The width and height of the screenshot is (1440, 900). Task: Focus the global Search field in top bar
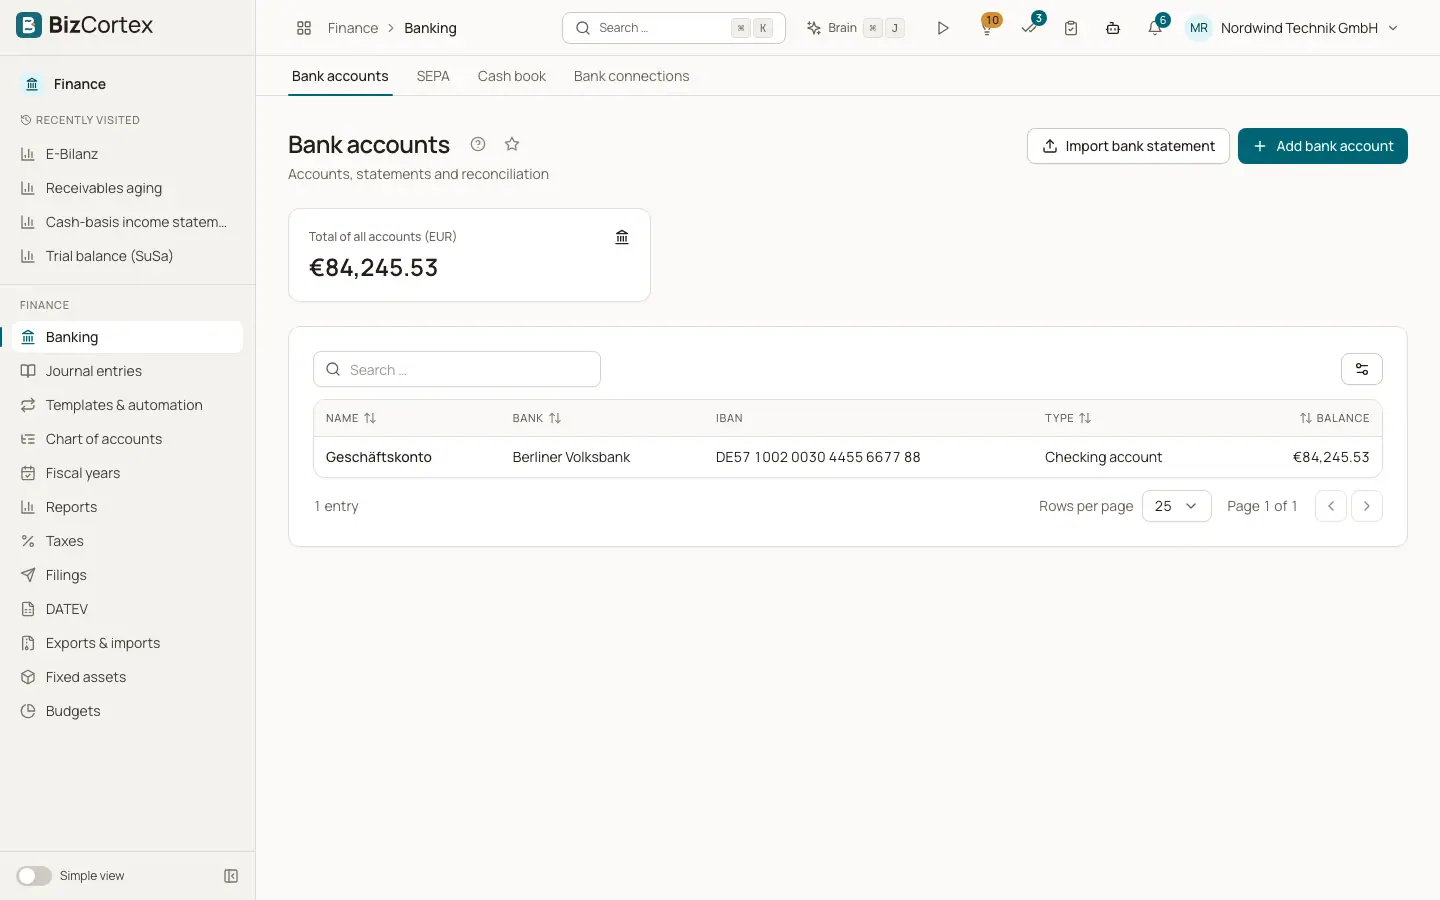(674, 28)
